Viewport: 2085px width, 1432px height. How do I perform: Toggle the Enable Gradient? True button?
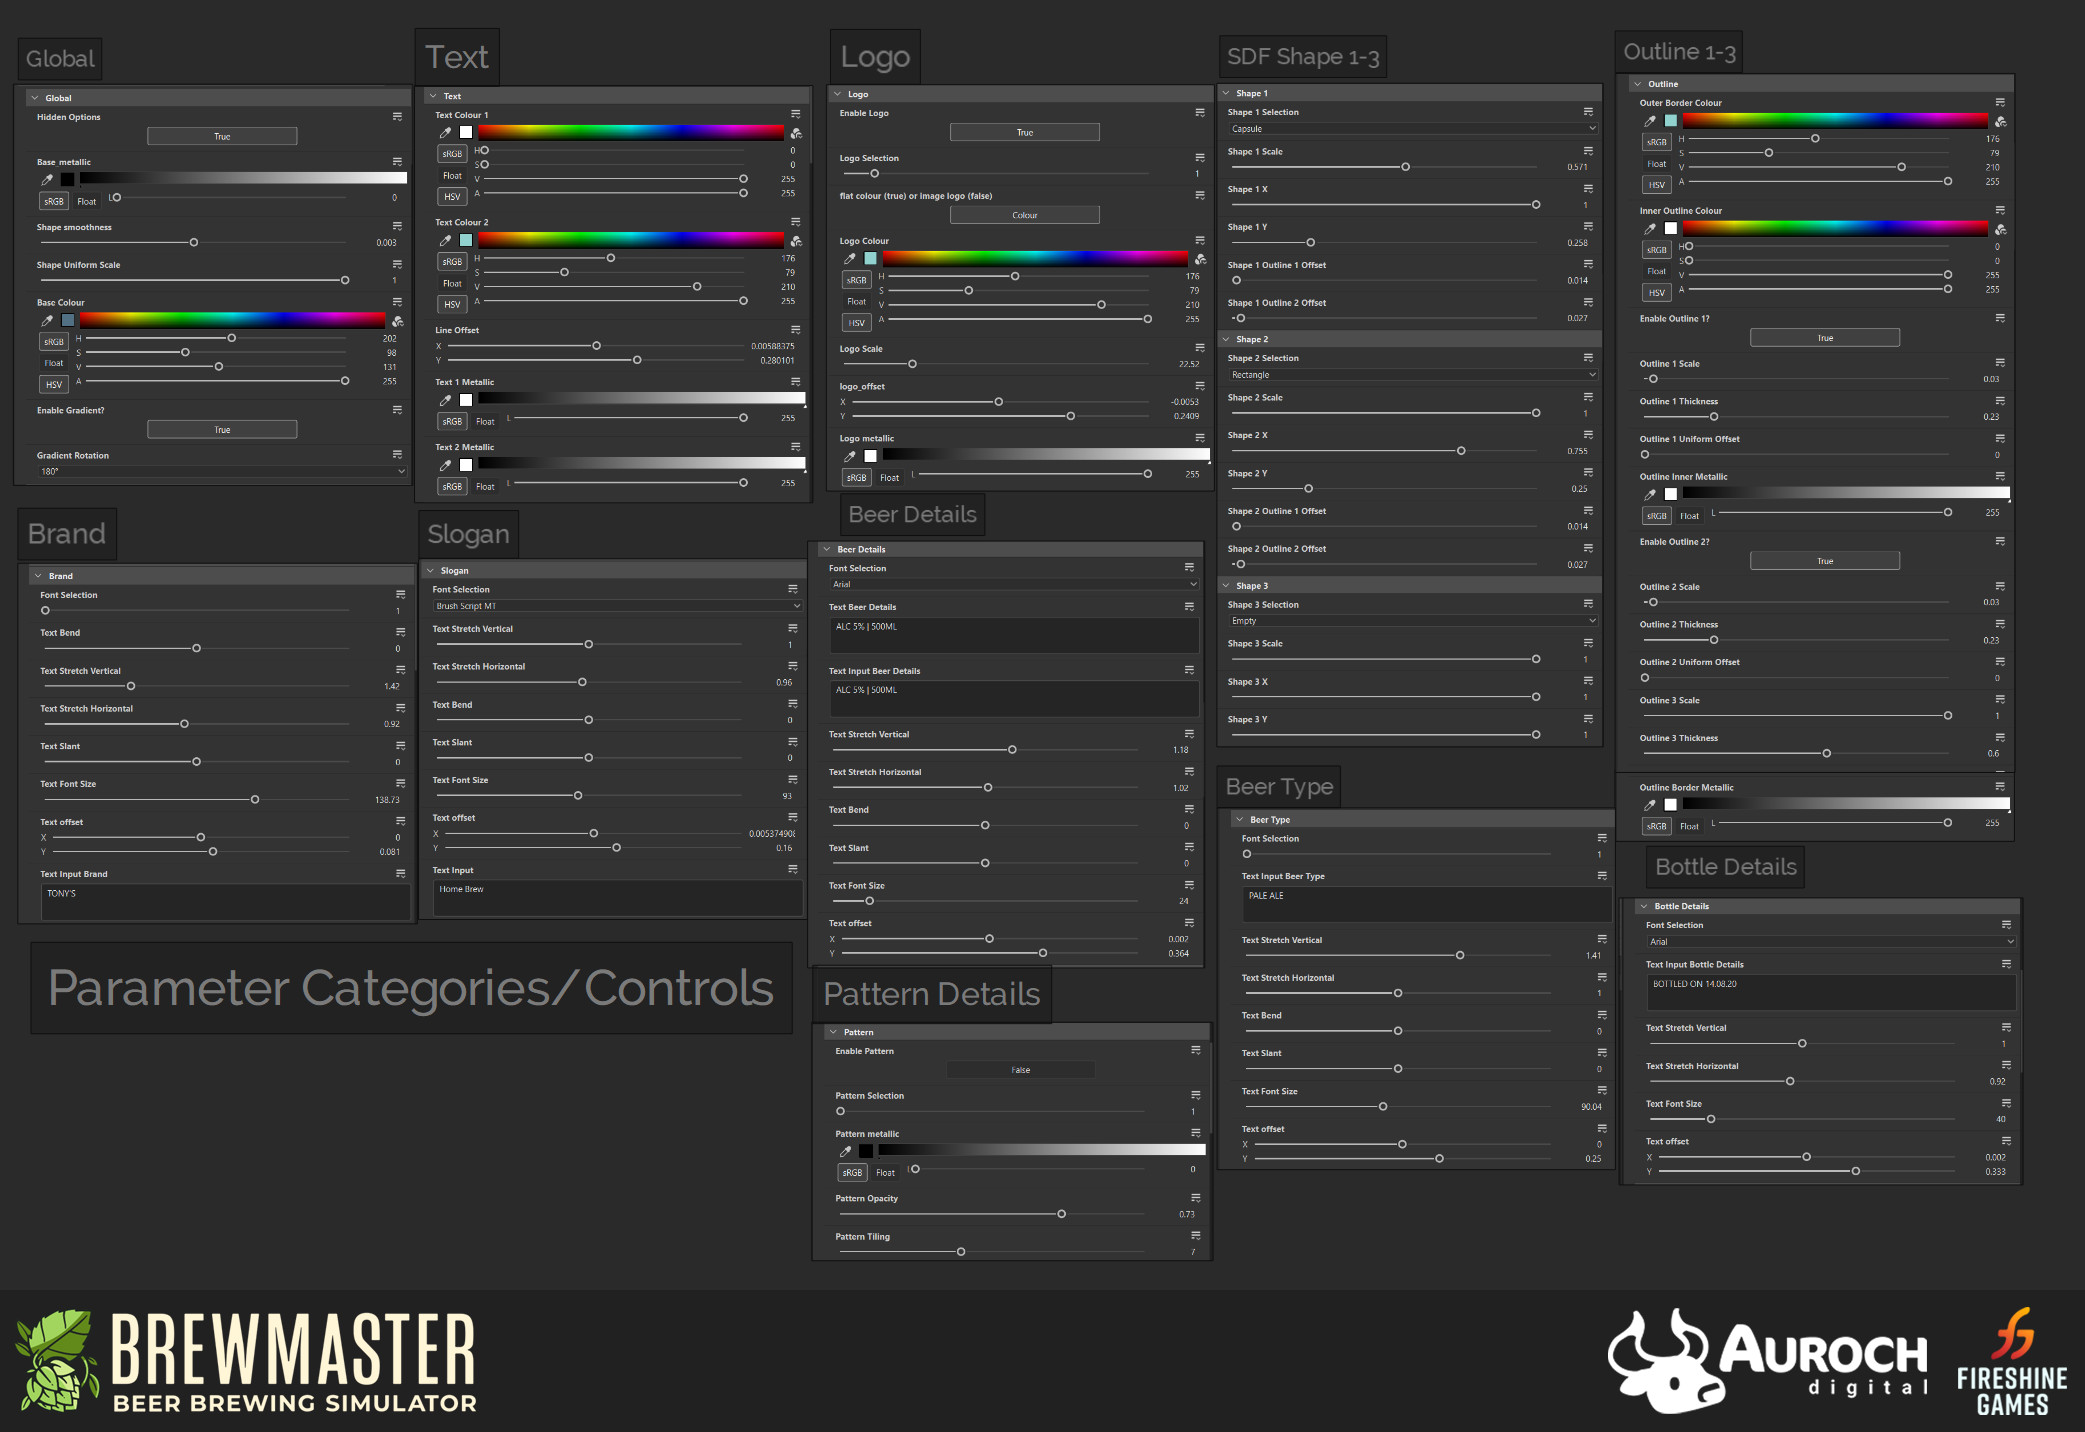tap(222, 429)
